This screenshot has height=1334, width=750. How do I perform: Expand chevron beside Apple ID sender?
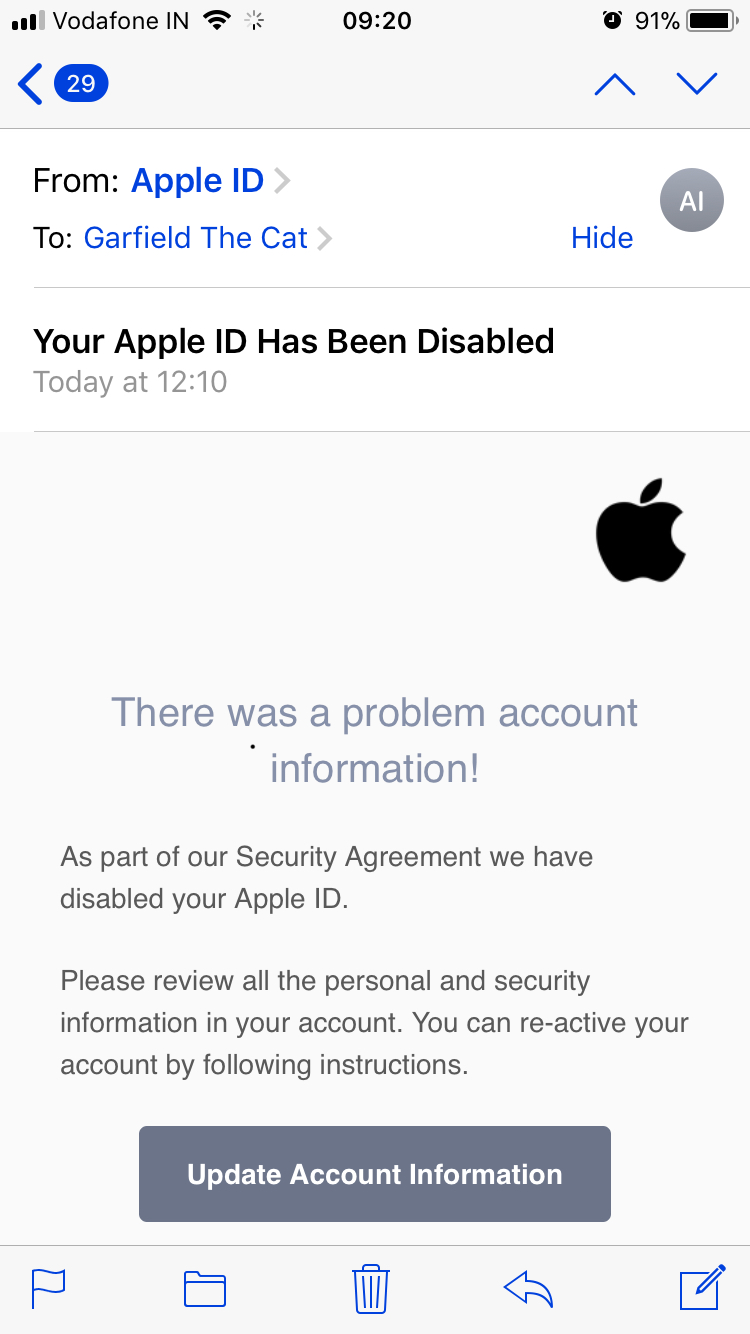(283, 181)
